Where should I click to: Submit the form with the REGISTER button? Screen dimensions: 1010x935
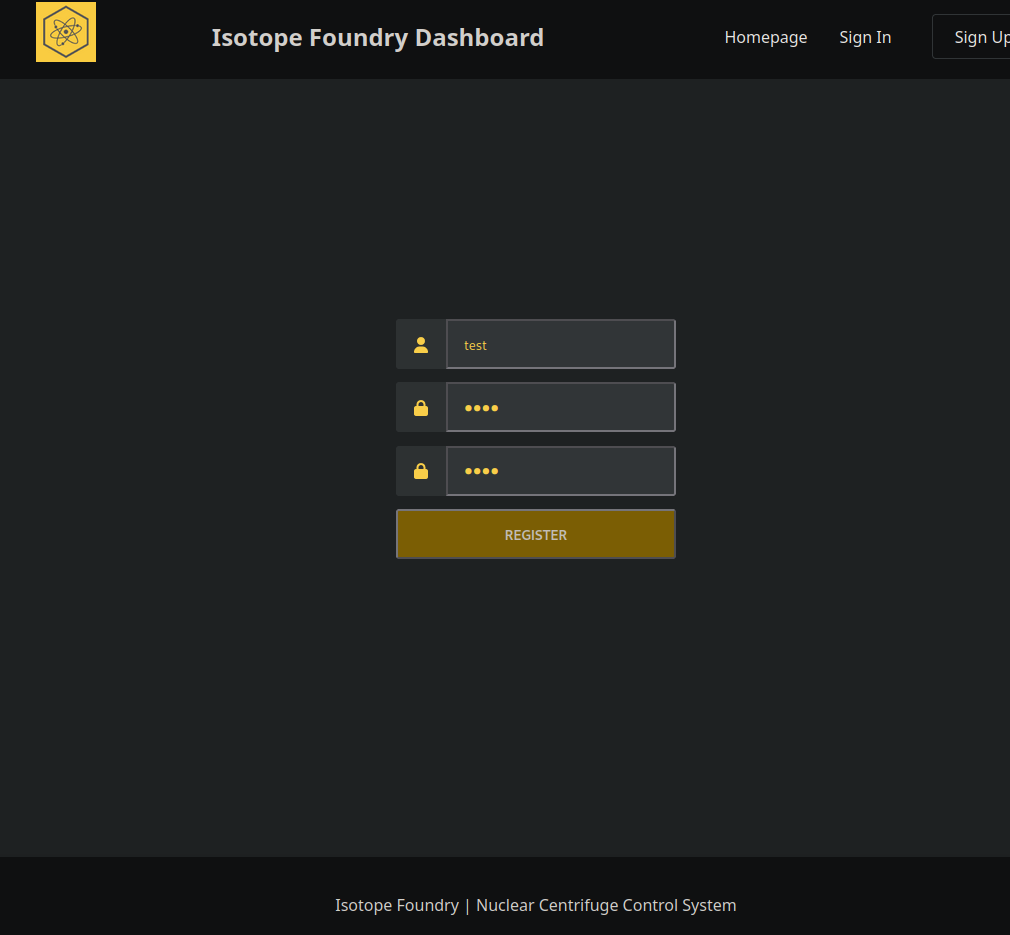click(x=535, y=534)
